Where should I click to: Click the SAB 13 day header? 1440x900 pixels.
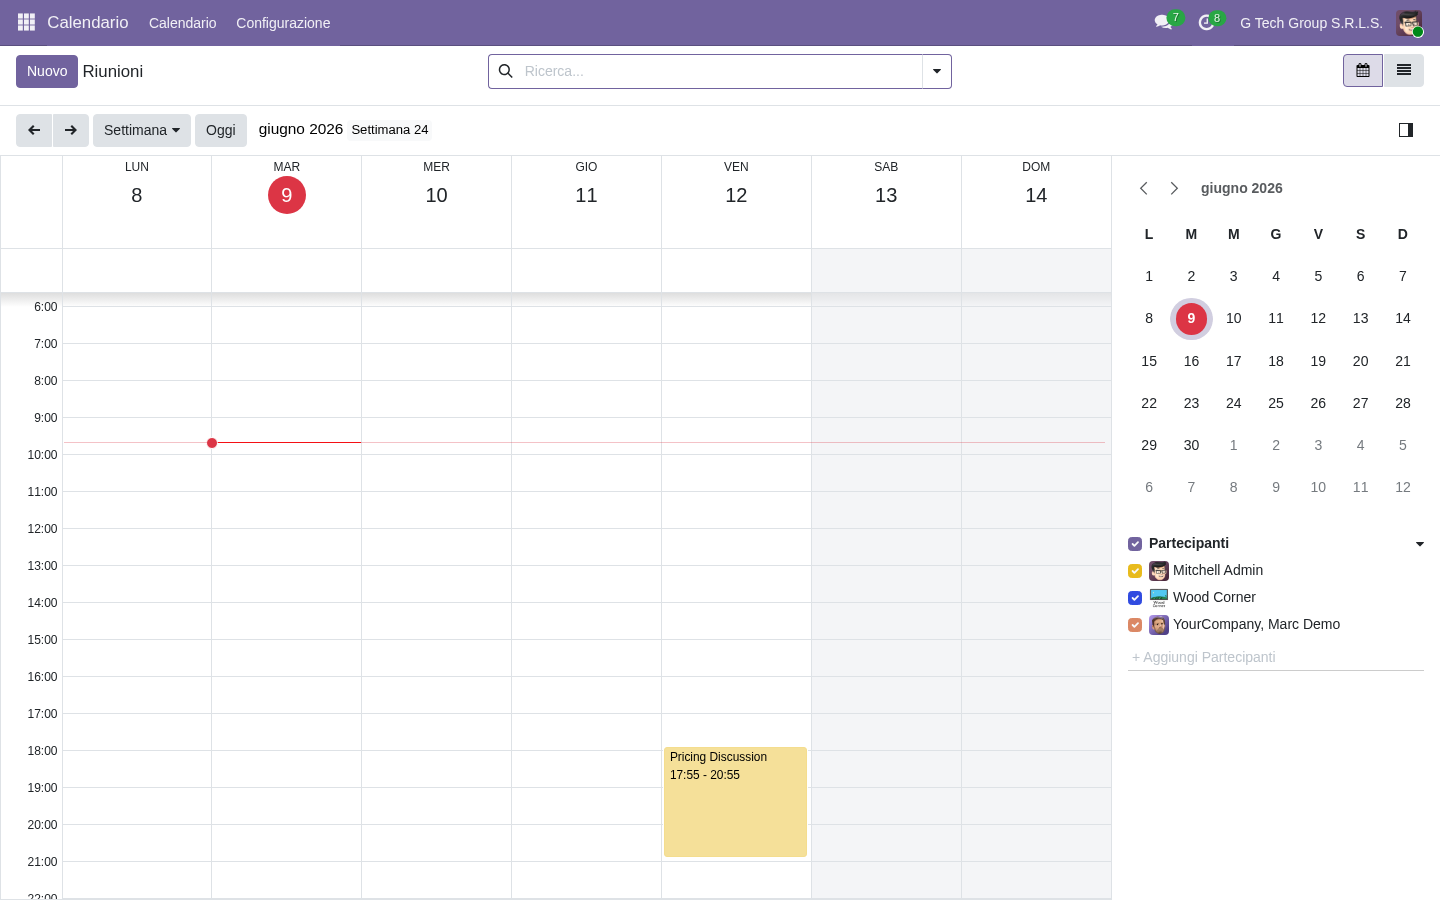click(x=886, y=187)
